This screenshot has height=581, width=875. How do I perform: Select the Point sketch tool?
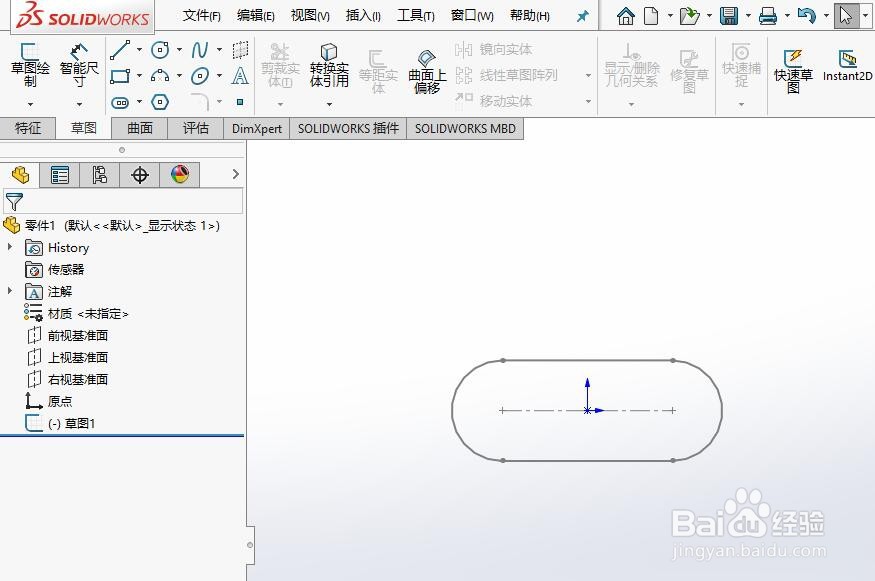(240, 102)
